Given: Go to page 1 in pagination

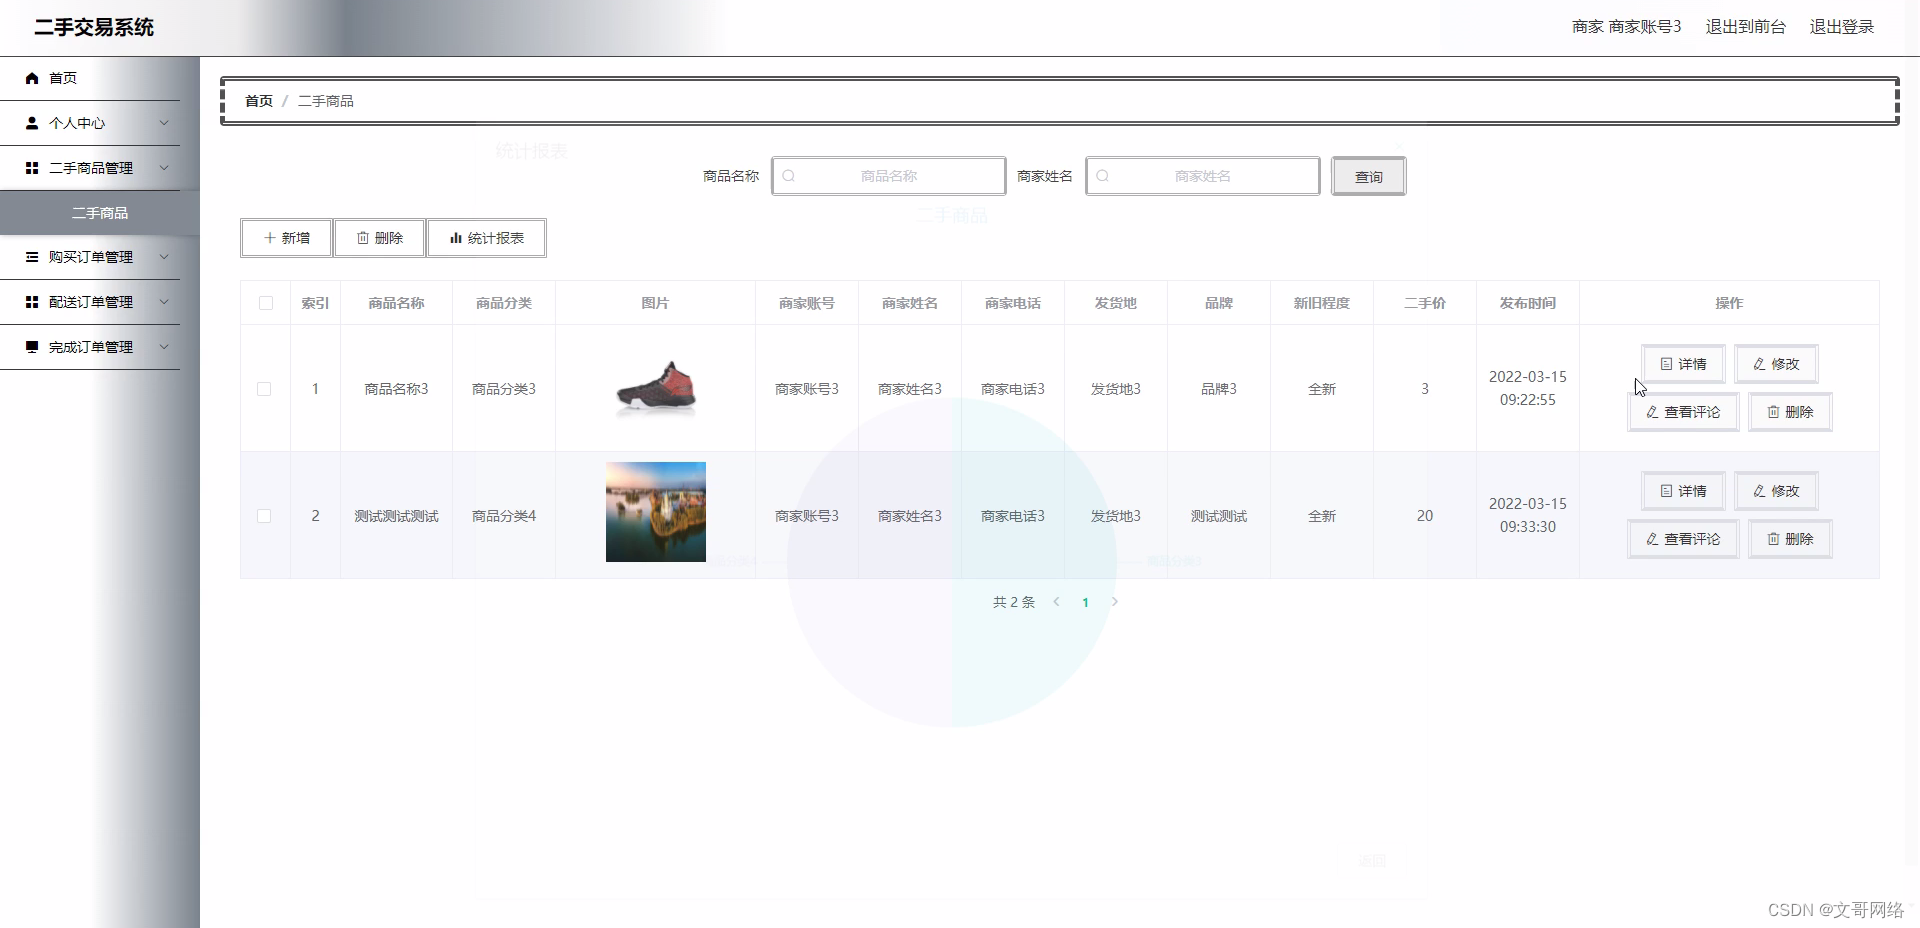Looking at the screenshot, I should coord(1086,602).
